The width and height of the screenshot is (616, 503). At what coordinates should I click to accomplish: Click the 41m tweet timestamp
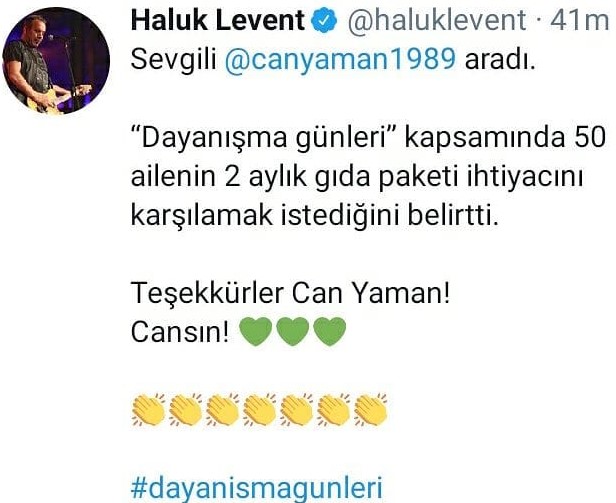(x=579, y=20)
